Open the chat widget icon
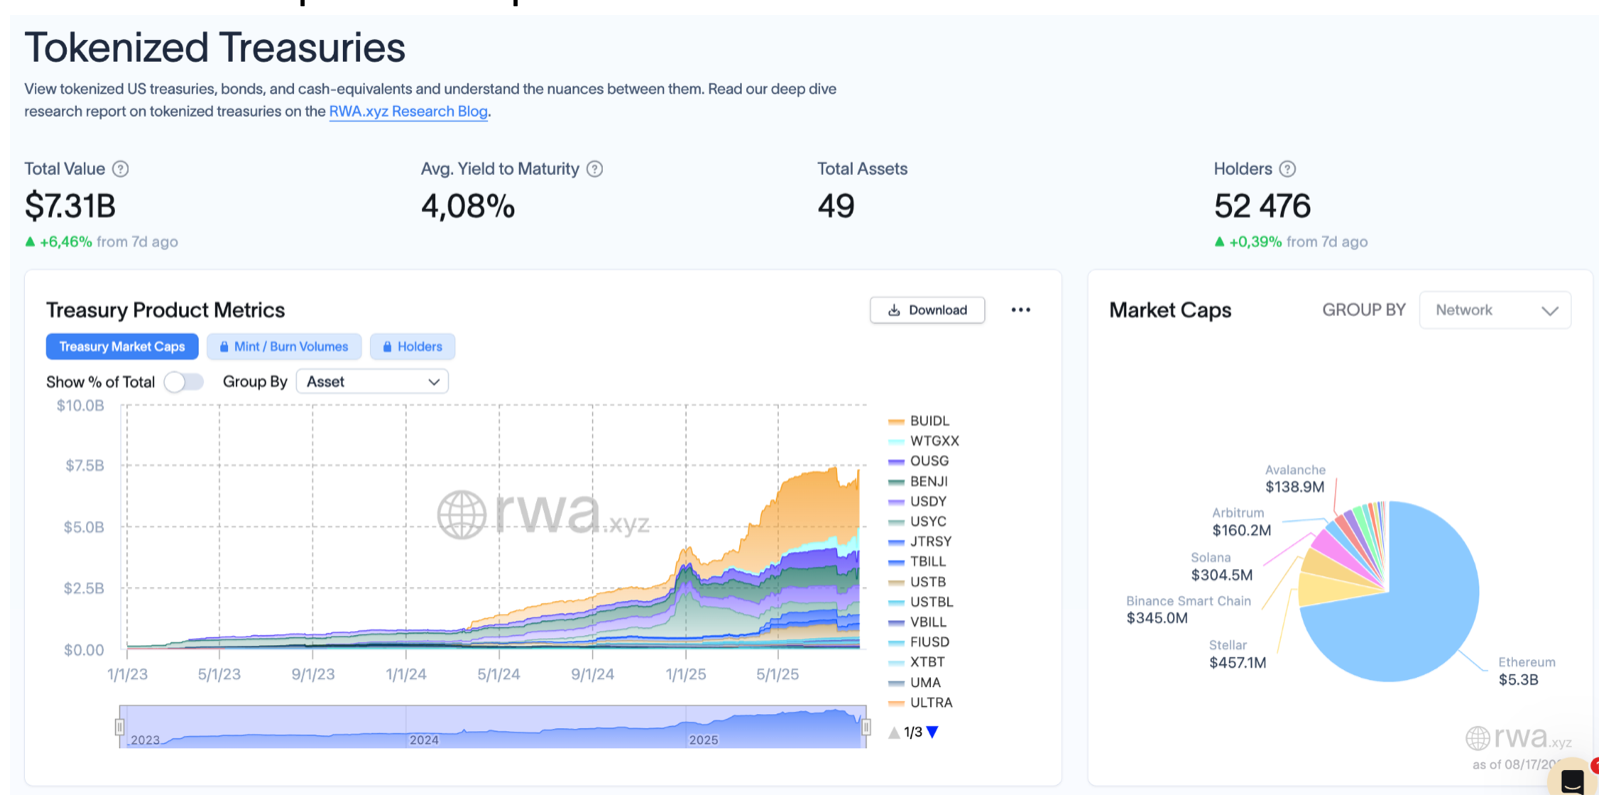The height and width of the screenshot is (810, 1620). [x=1572, y=781]
